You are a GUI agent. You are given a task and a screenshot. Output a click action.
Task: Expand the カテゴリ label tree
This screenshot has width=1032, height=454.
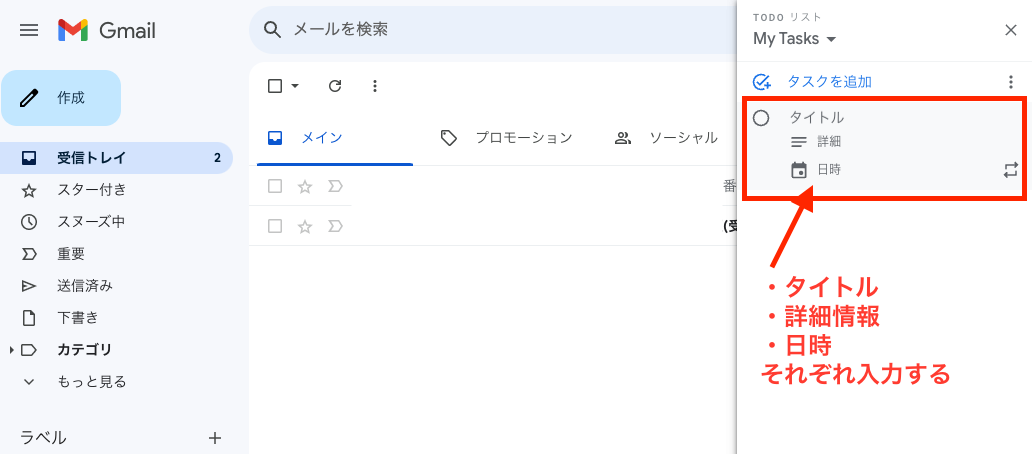pos(12,349)
